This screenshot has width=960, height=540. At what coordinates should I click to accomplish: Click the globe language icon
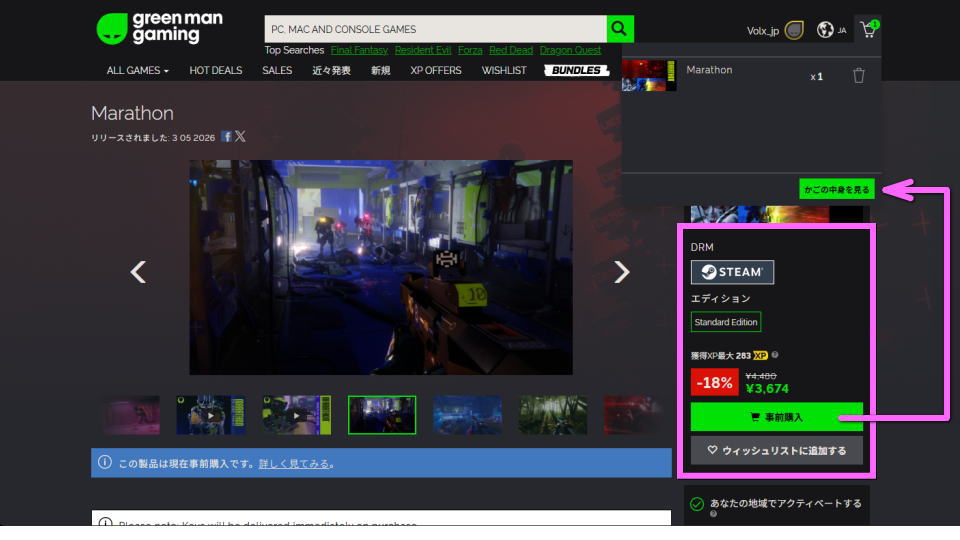(825, 30)
